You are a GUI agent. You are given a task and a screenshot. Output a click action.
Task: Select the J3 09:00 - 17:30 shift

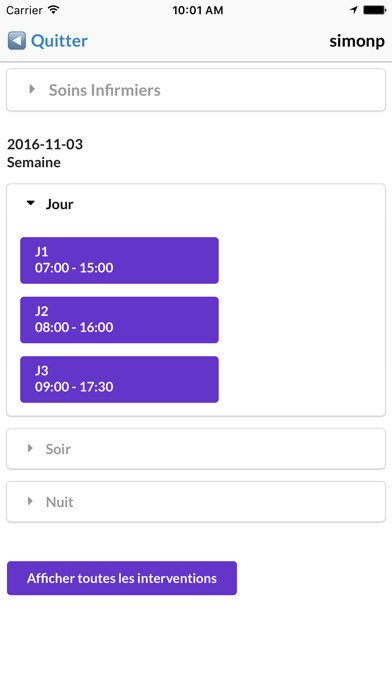(x=119, y=379)
